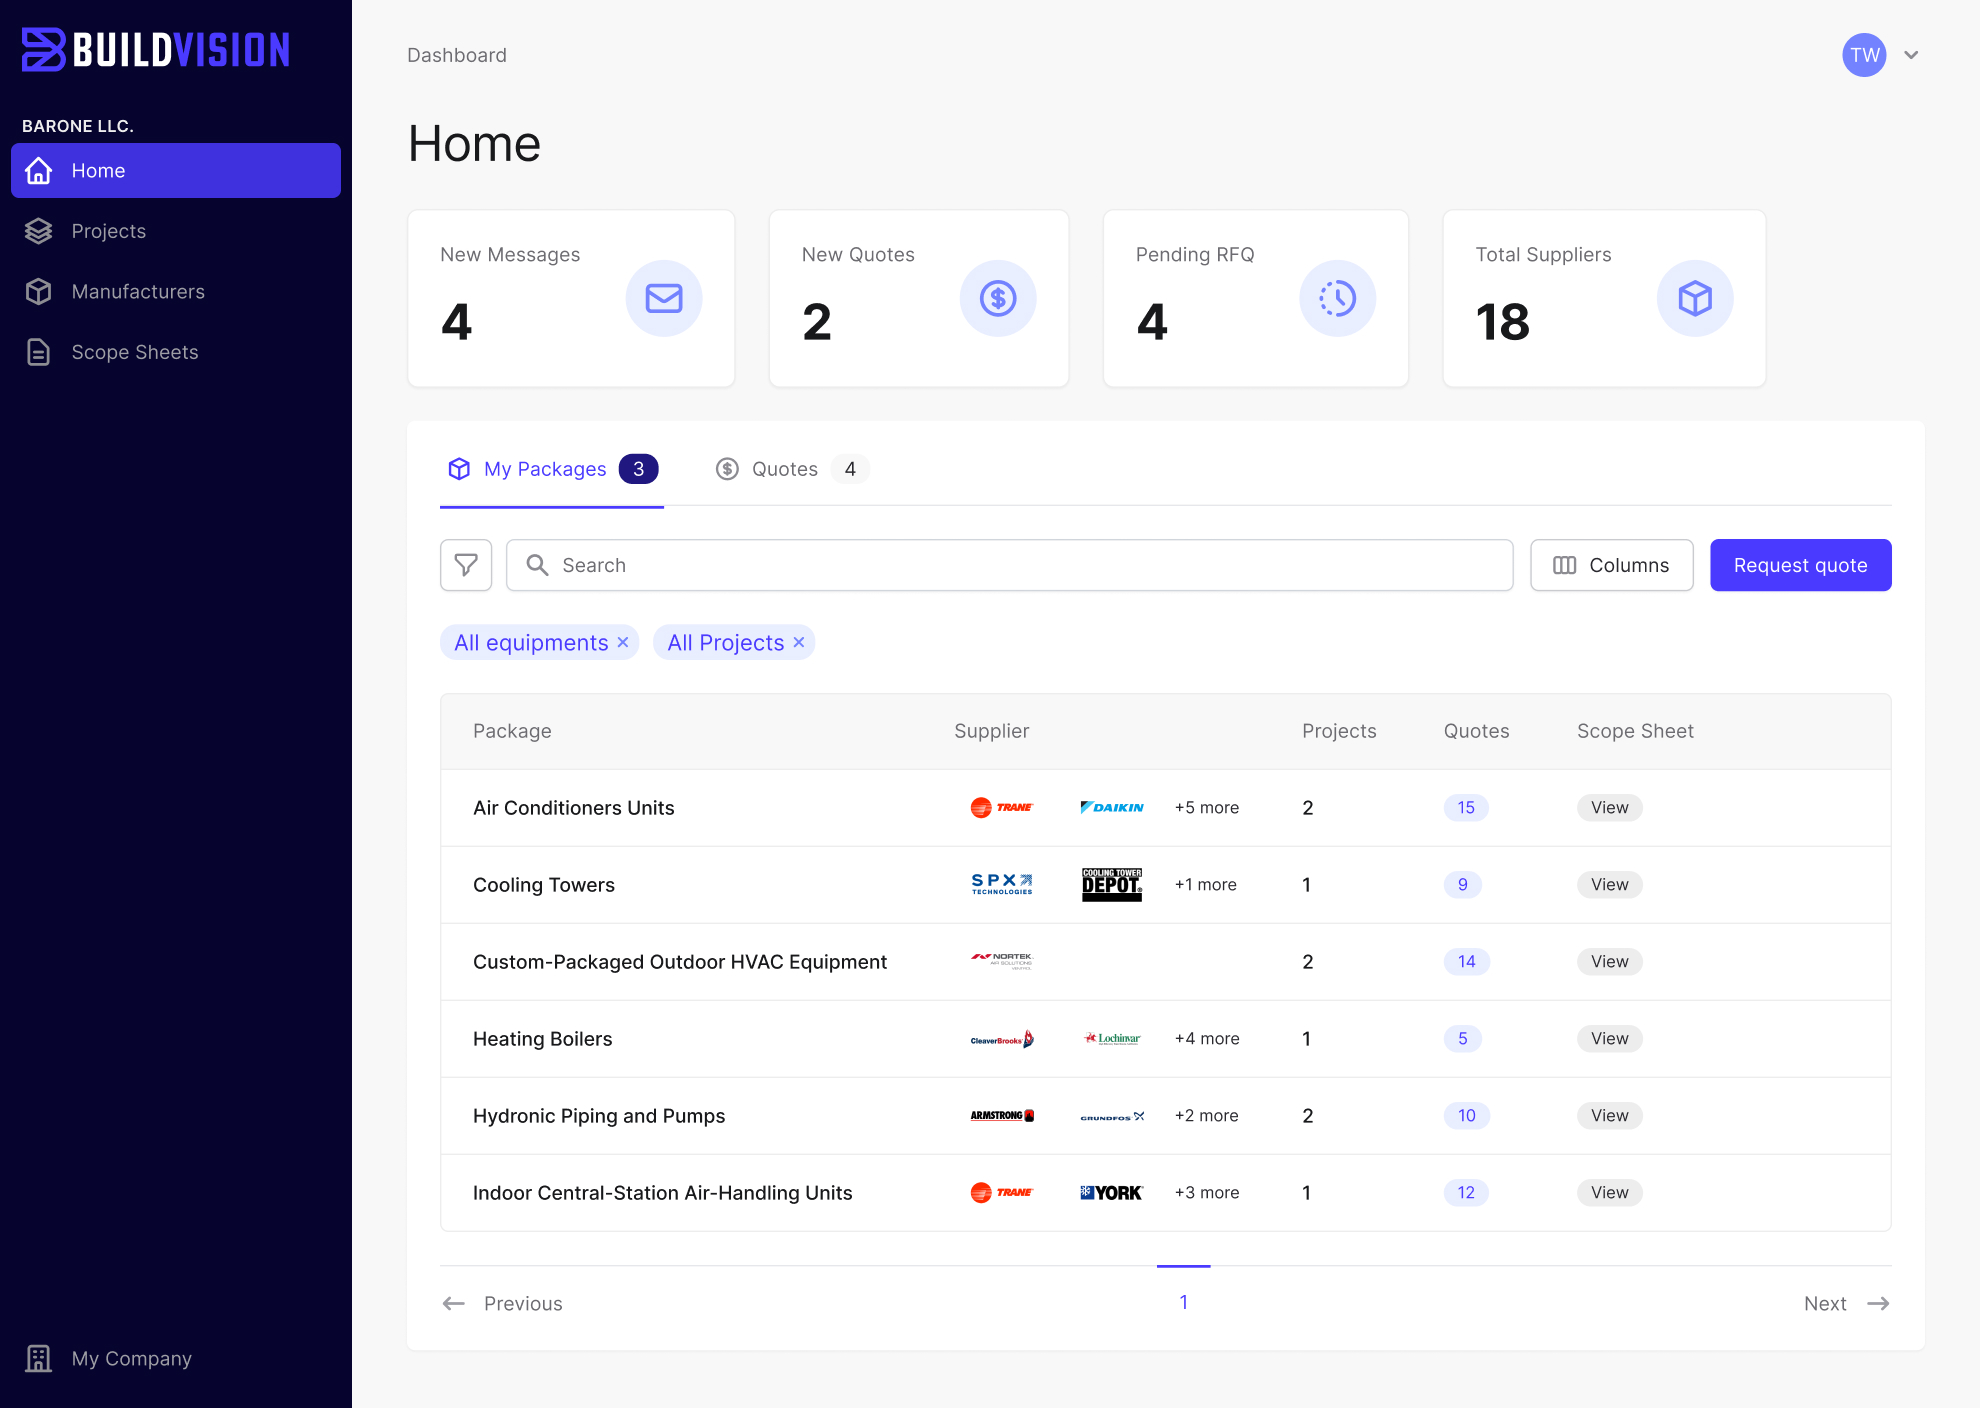
Task: Remove the All Projects filter chip
Action: [x=799, y=642]
